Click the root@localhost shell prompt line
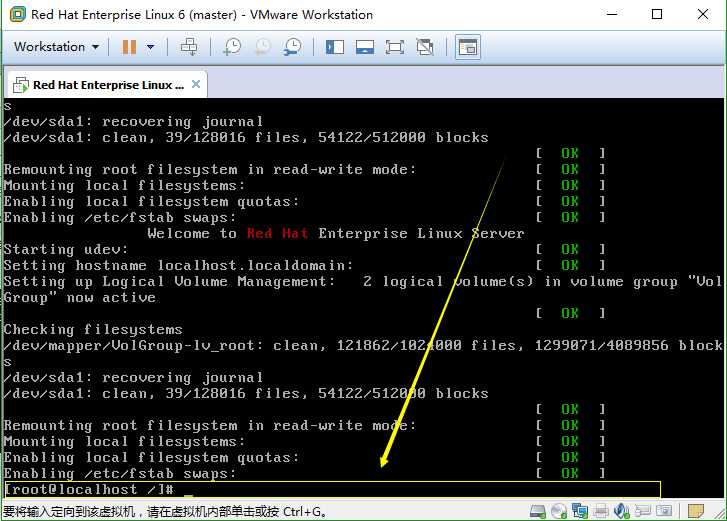 tap(332, 489)
